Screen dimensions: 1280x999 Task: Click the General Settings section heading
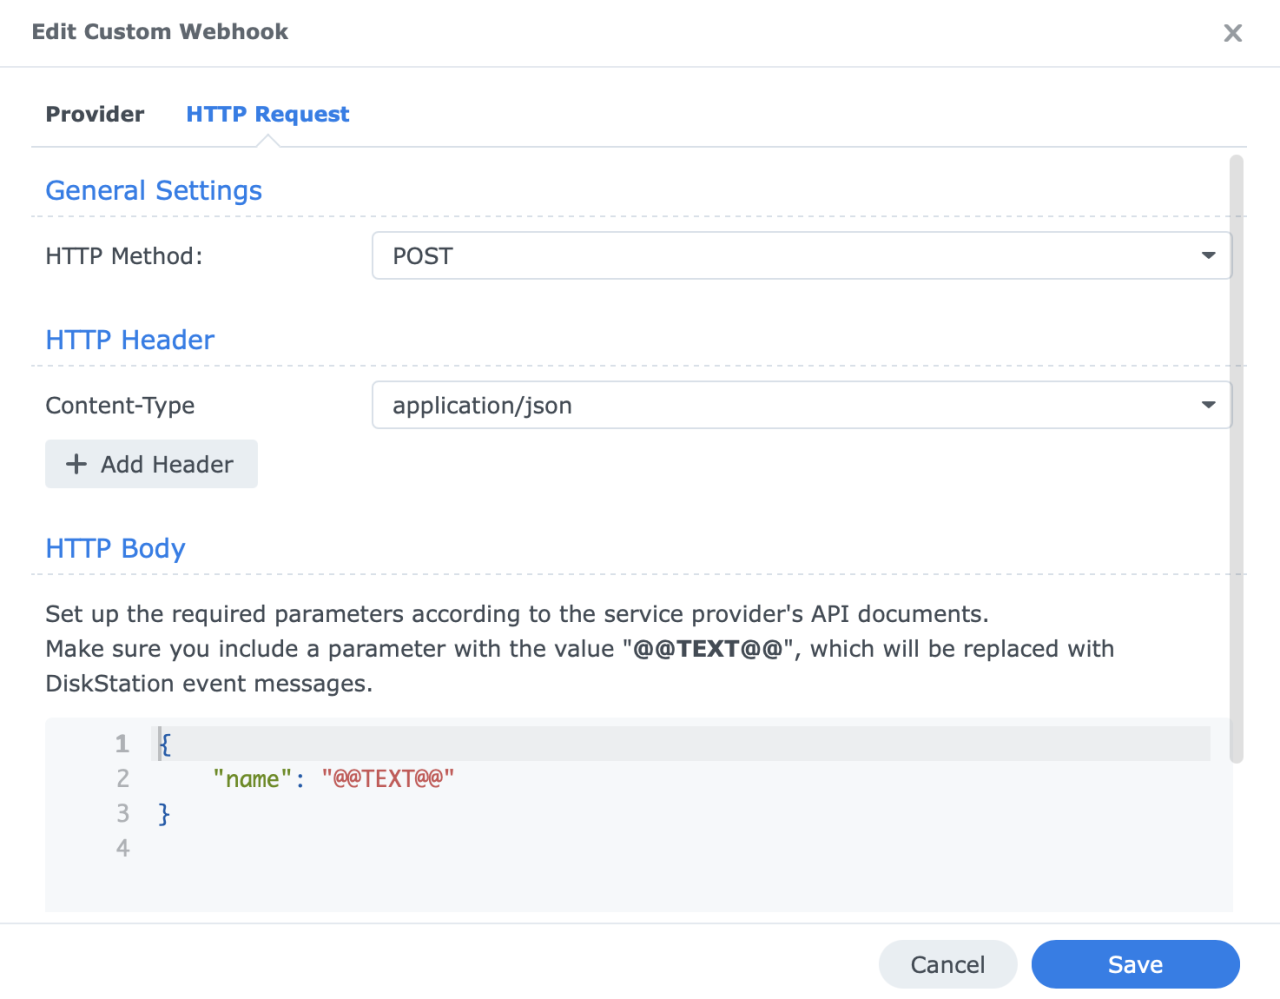click(x=154, y=190)
